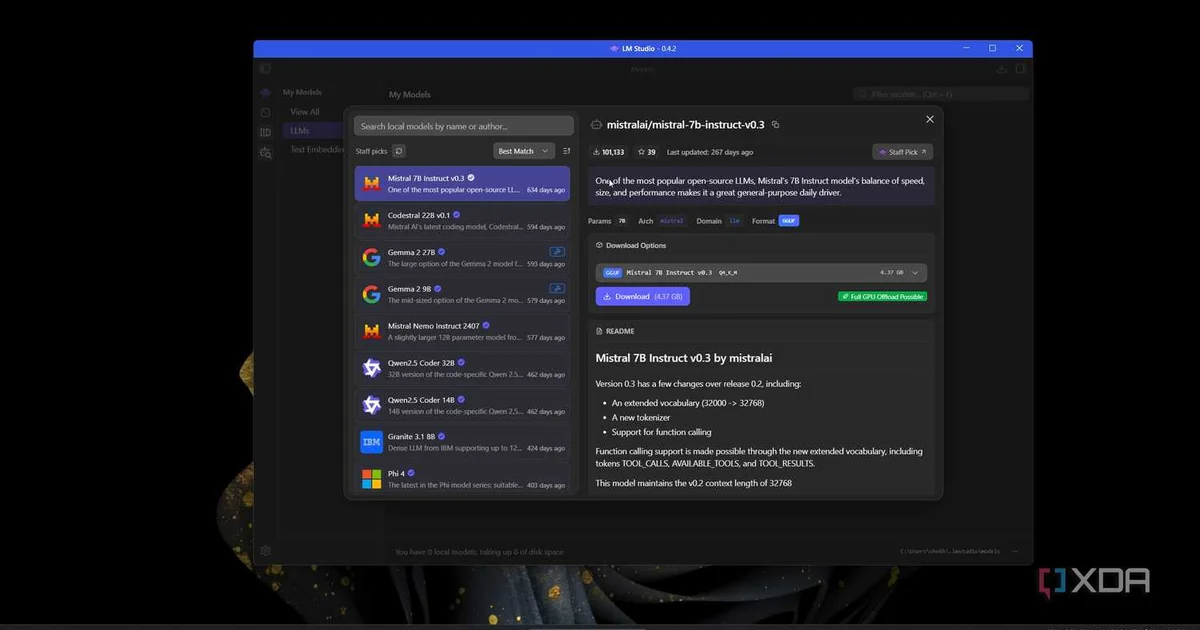Select the Granite 3.1 8B model

click(x=462, y=442)
